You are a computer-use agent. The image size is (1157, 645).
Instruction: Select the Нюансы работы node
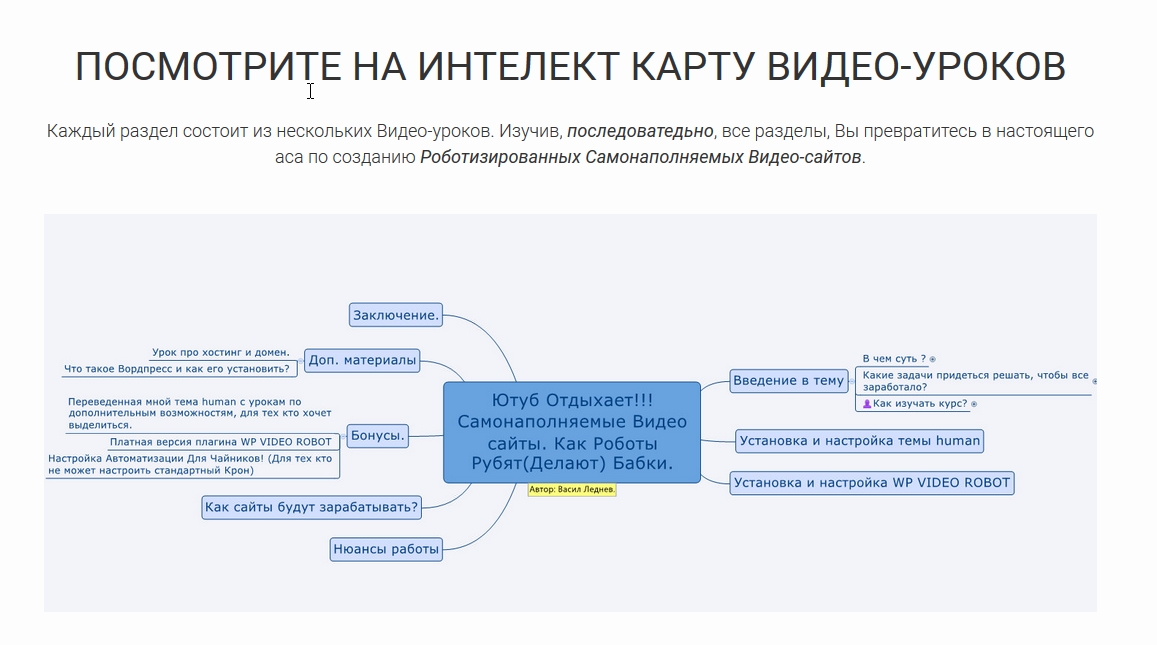pyautogui.click(x=386, y=549)
